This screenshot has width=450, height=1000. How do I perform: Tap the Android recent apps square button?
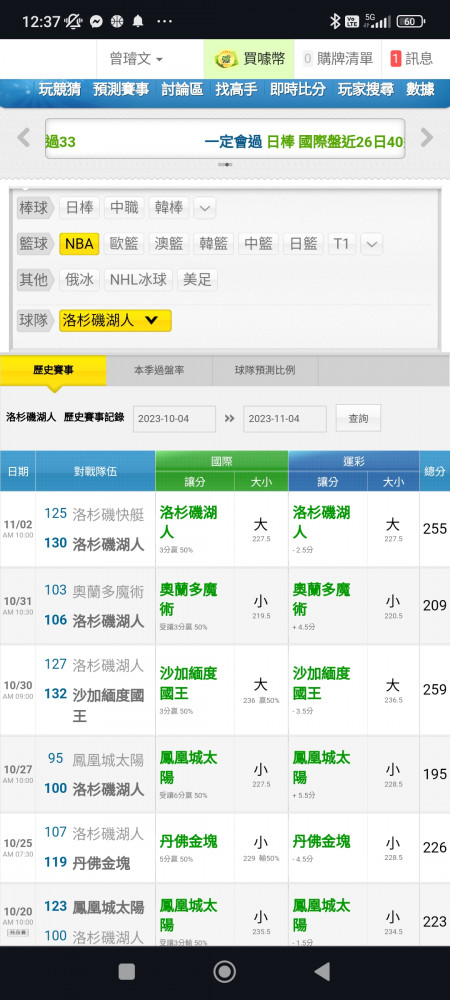[127, 971]
